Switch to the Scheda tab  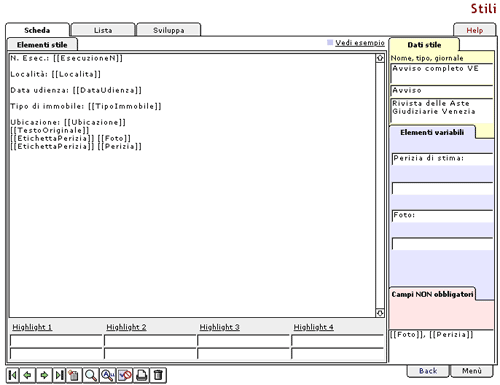37,30
